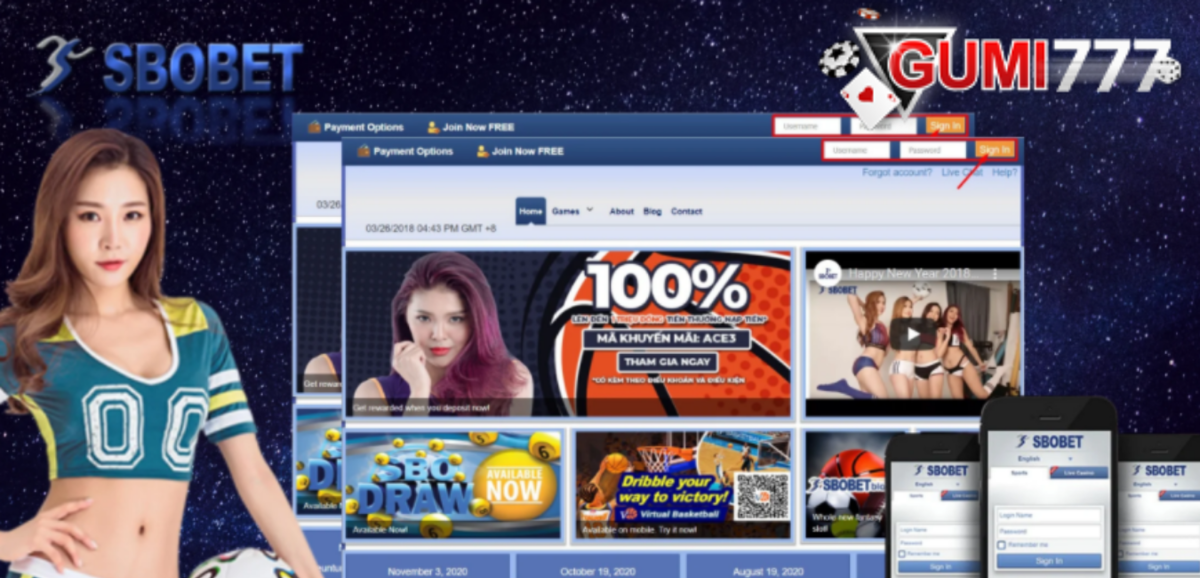Switch to the Home tab
This screenshot has height=578, width=1200.
(x=531, y=211)
